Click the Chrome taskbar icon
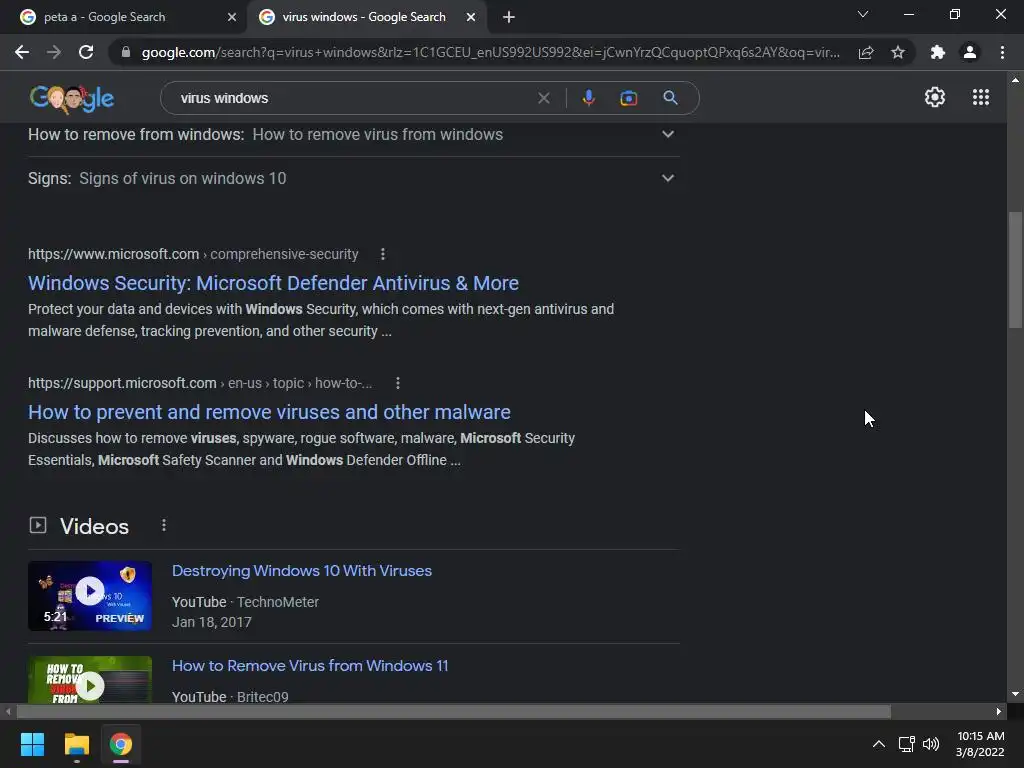 [121, 744]
